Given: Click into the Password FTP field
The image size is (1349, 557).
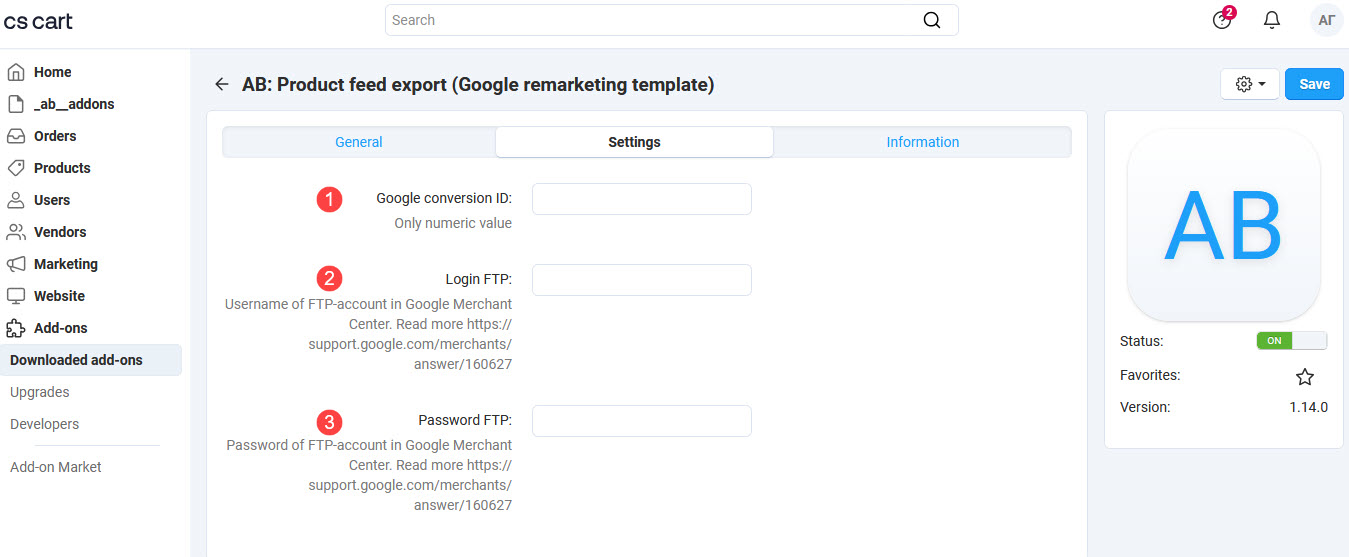Looking at the screenshot, I should coord(641,421).
